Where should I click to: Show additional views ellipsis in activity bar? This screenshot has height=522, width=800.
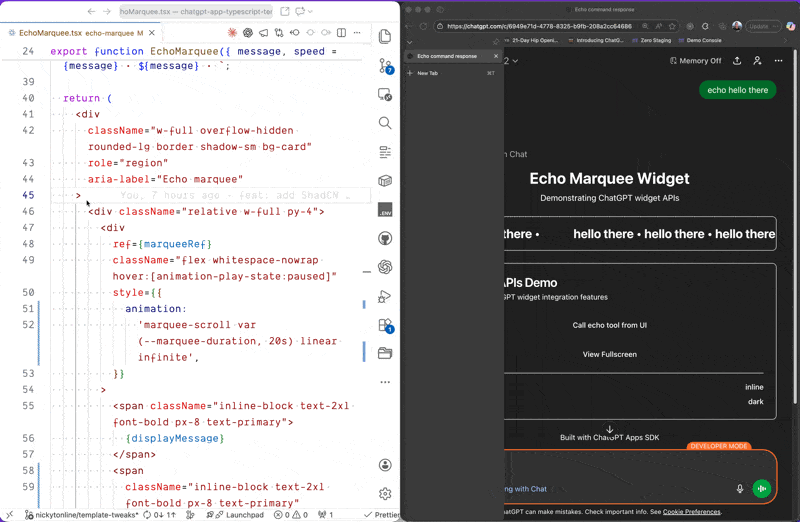(385, 382)
